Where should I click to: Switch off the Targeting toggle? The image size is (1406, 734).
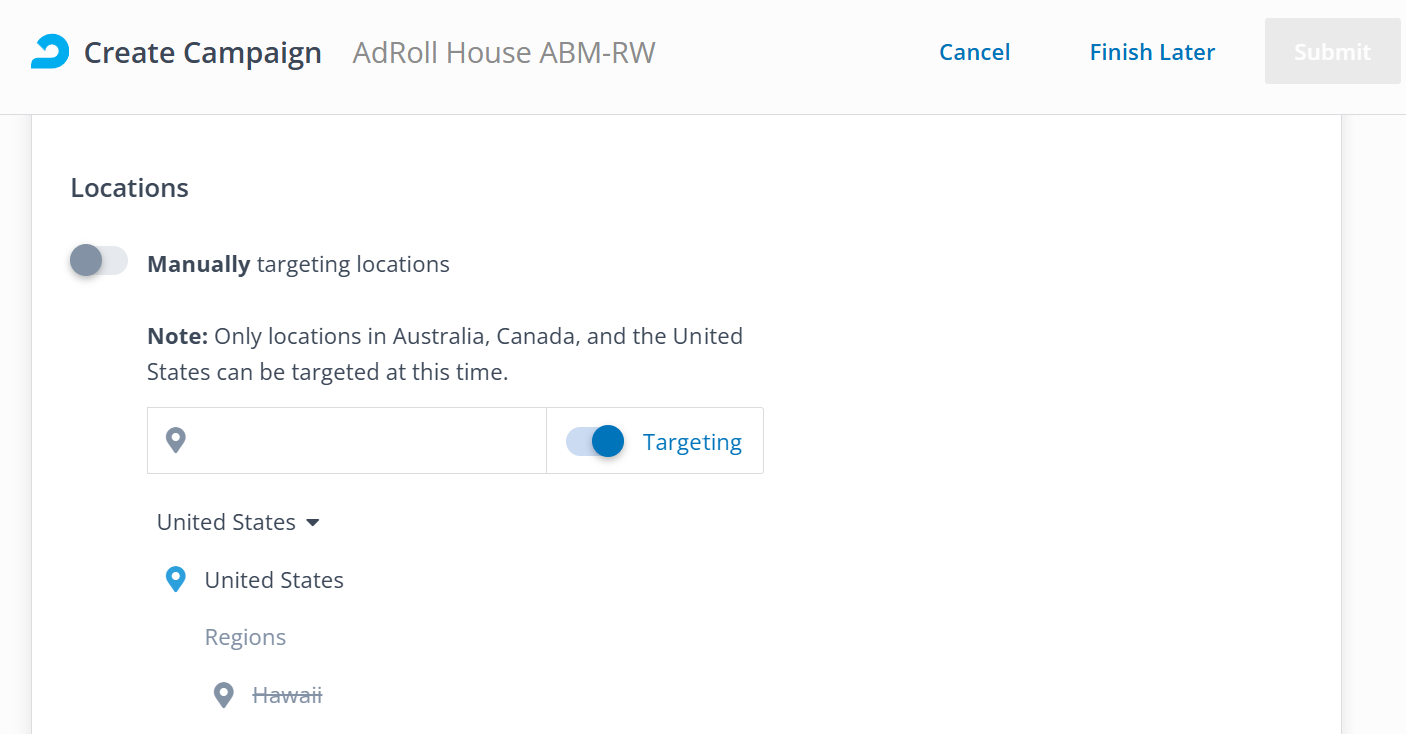[x=595, y=441]
